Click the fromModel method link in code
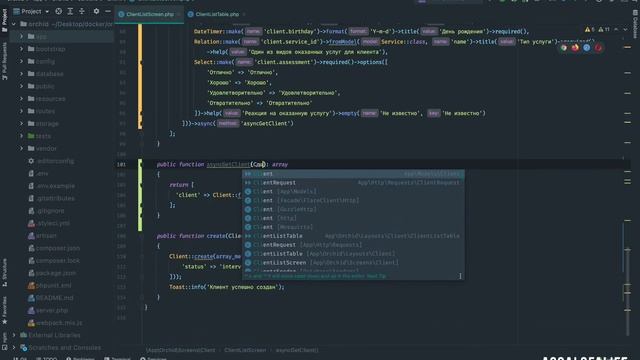The image size is (640, 360). pos(342,42)
